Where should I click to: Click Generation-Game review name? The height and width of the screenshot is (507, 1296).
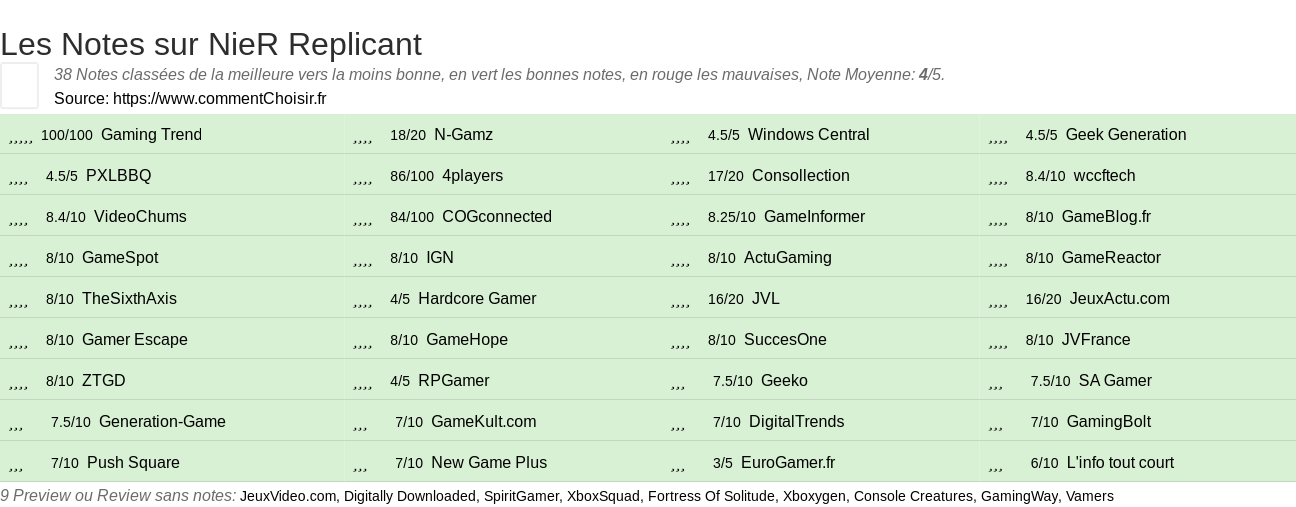click(x=162, y=422)
